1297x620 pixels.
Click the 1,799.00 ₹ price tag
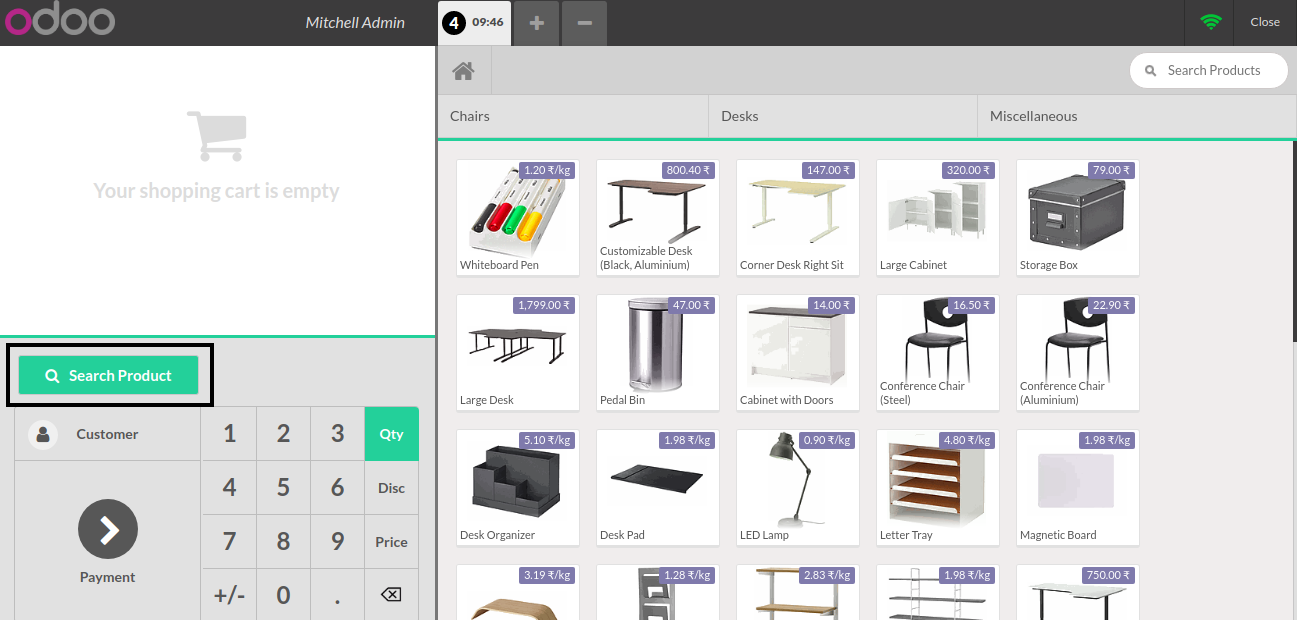[x=544, y=305]
